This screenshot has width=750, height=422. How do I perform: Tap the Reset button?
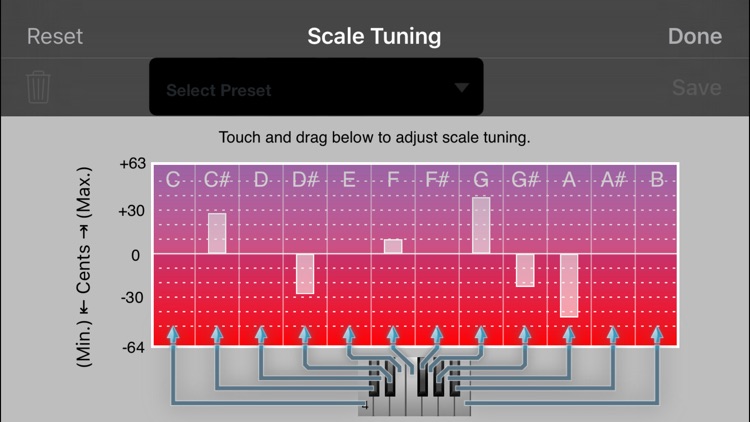(x=55, y=36)
